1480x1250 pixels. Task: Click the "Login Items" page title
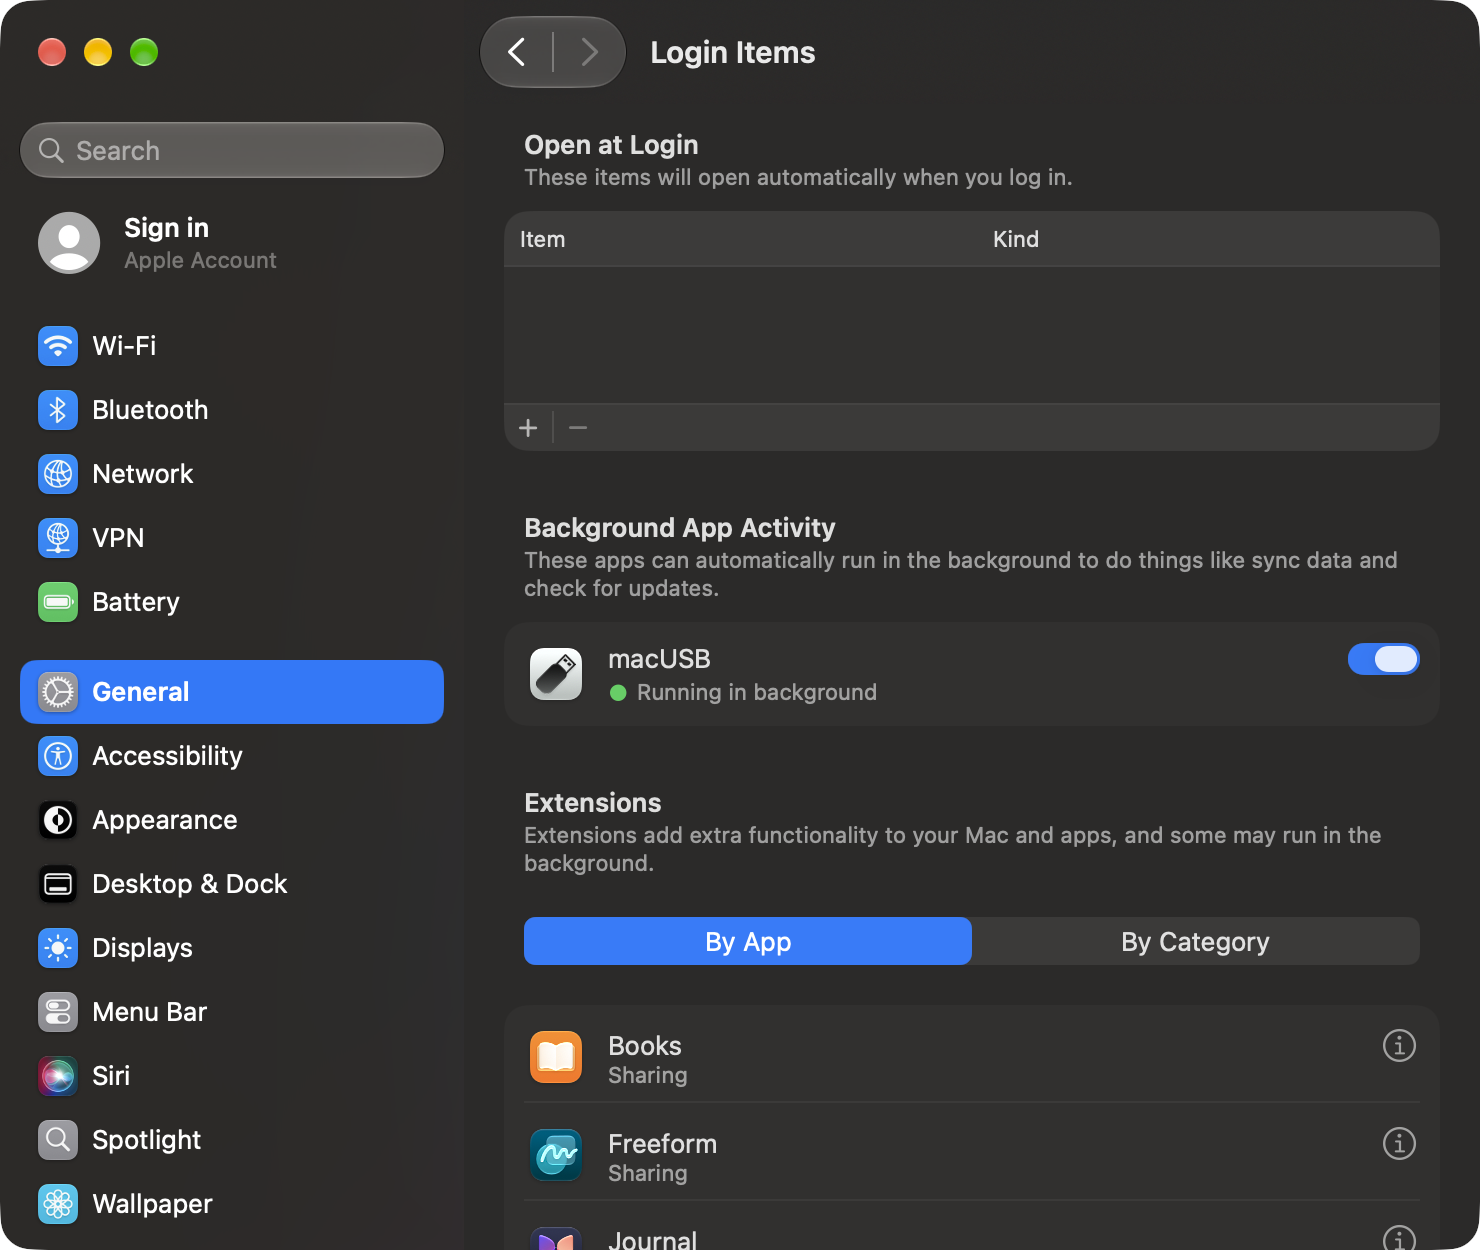[733, 52]
